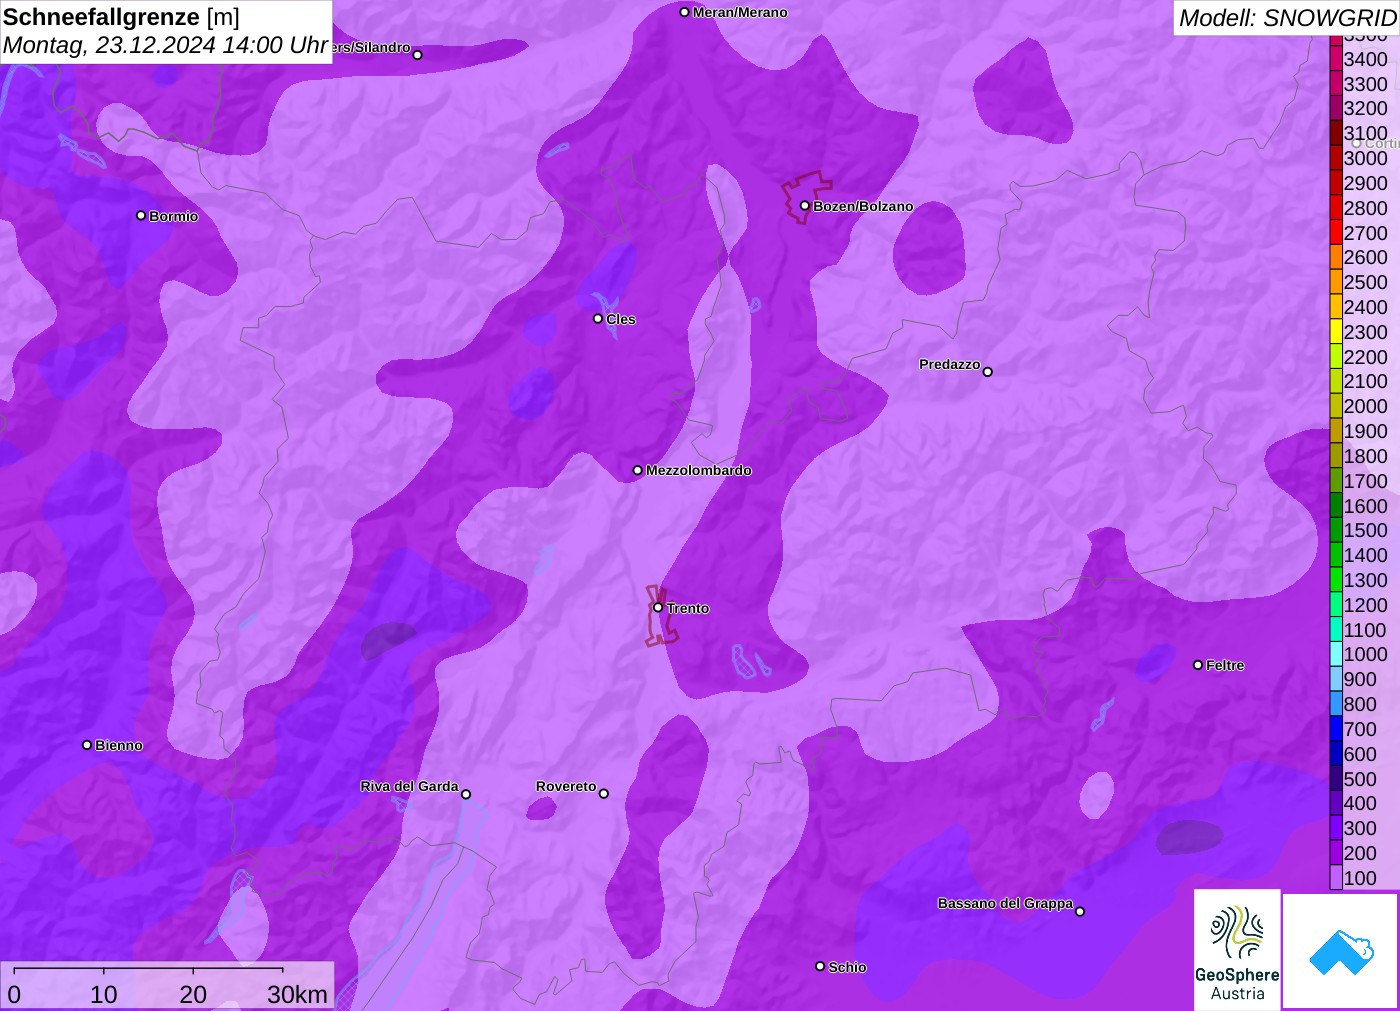Image resolution: width=1400 pixels, height=1011 pixels.
Task: Click the date Montag, 23.12.2024 14:00 Uhr
Action: [165, 45]
